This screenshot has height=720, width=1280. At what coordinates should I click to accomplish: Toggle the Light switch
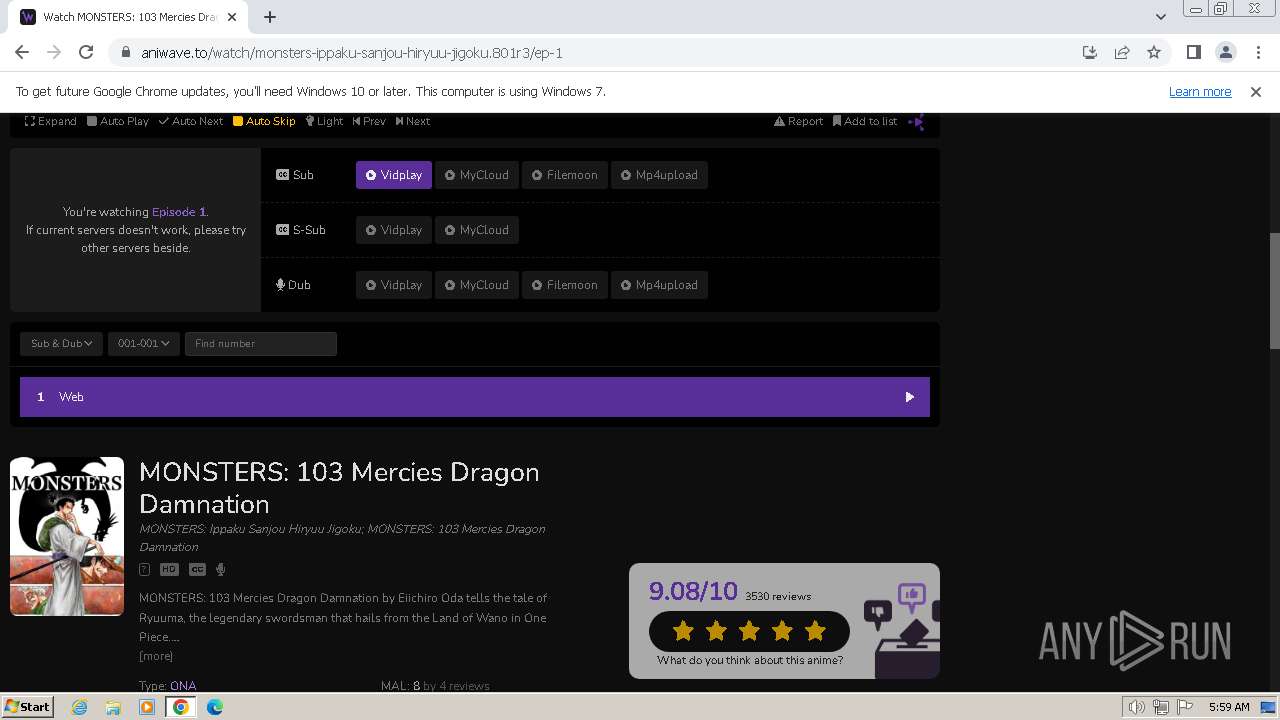click(x=324, y=121)
